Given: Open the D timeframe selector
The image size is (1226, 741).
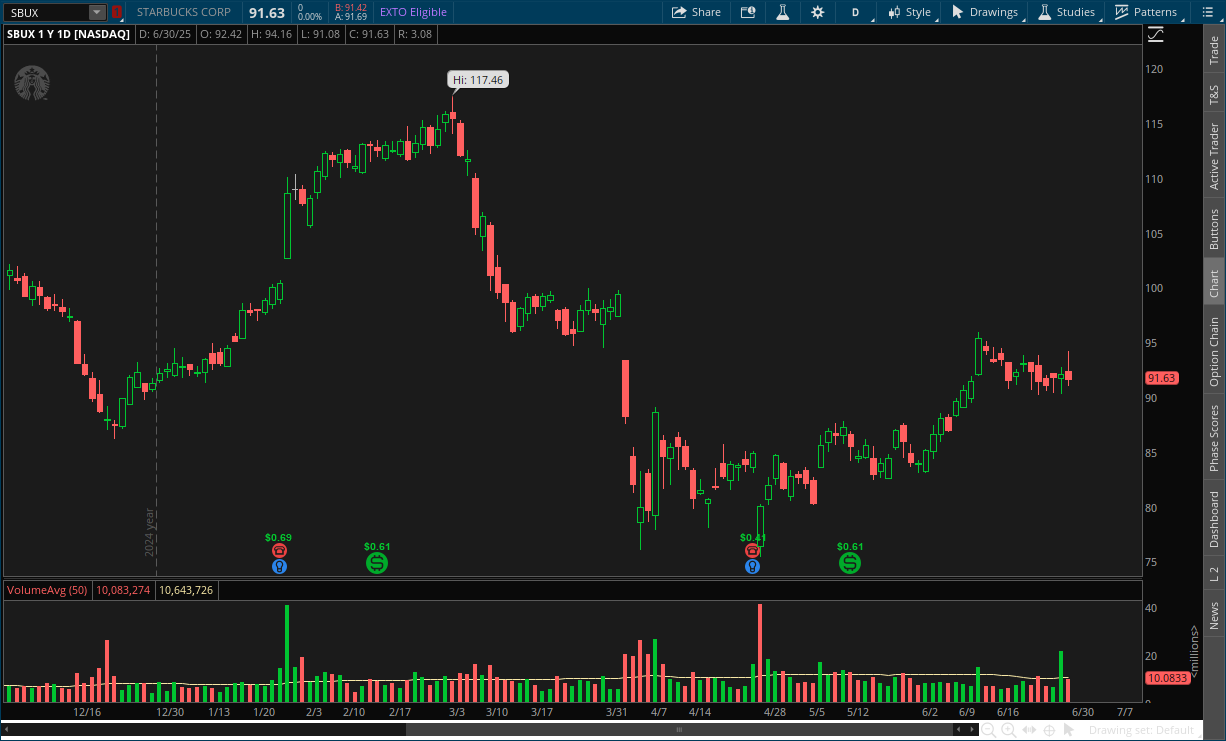Looking at the screenshot, I should (x=855, y=12).
